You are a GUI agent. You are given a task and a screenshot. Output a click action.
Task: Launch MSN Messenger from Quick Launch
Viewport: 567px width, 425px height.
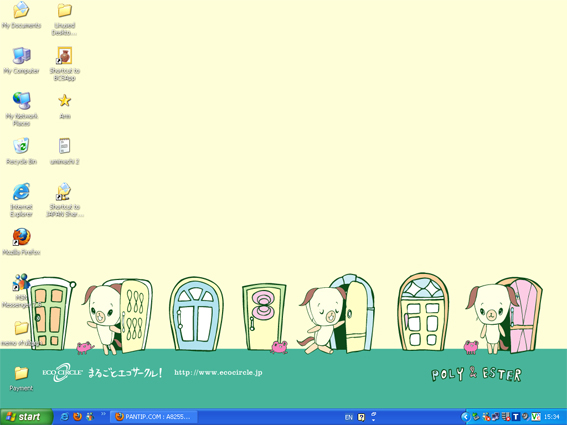[x=90, y=417]
